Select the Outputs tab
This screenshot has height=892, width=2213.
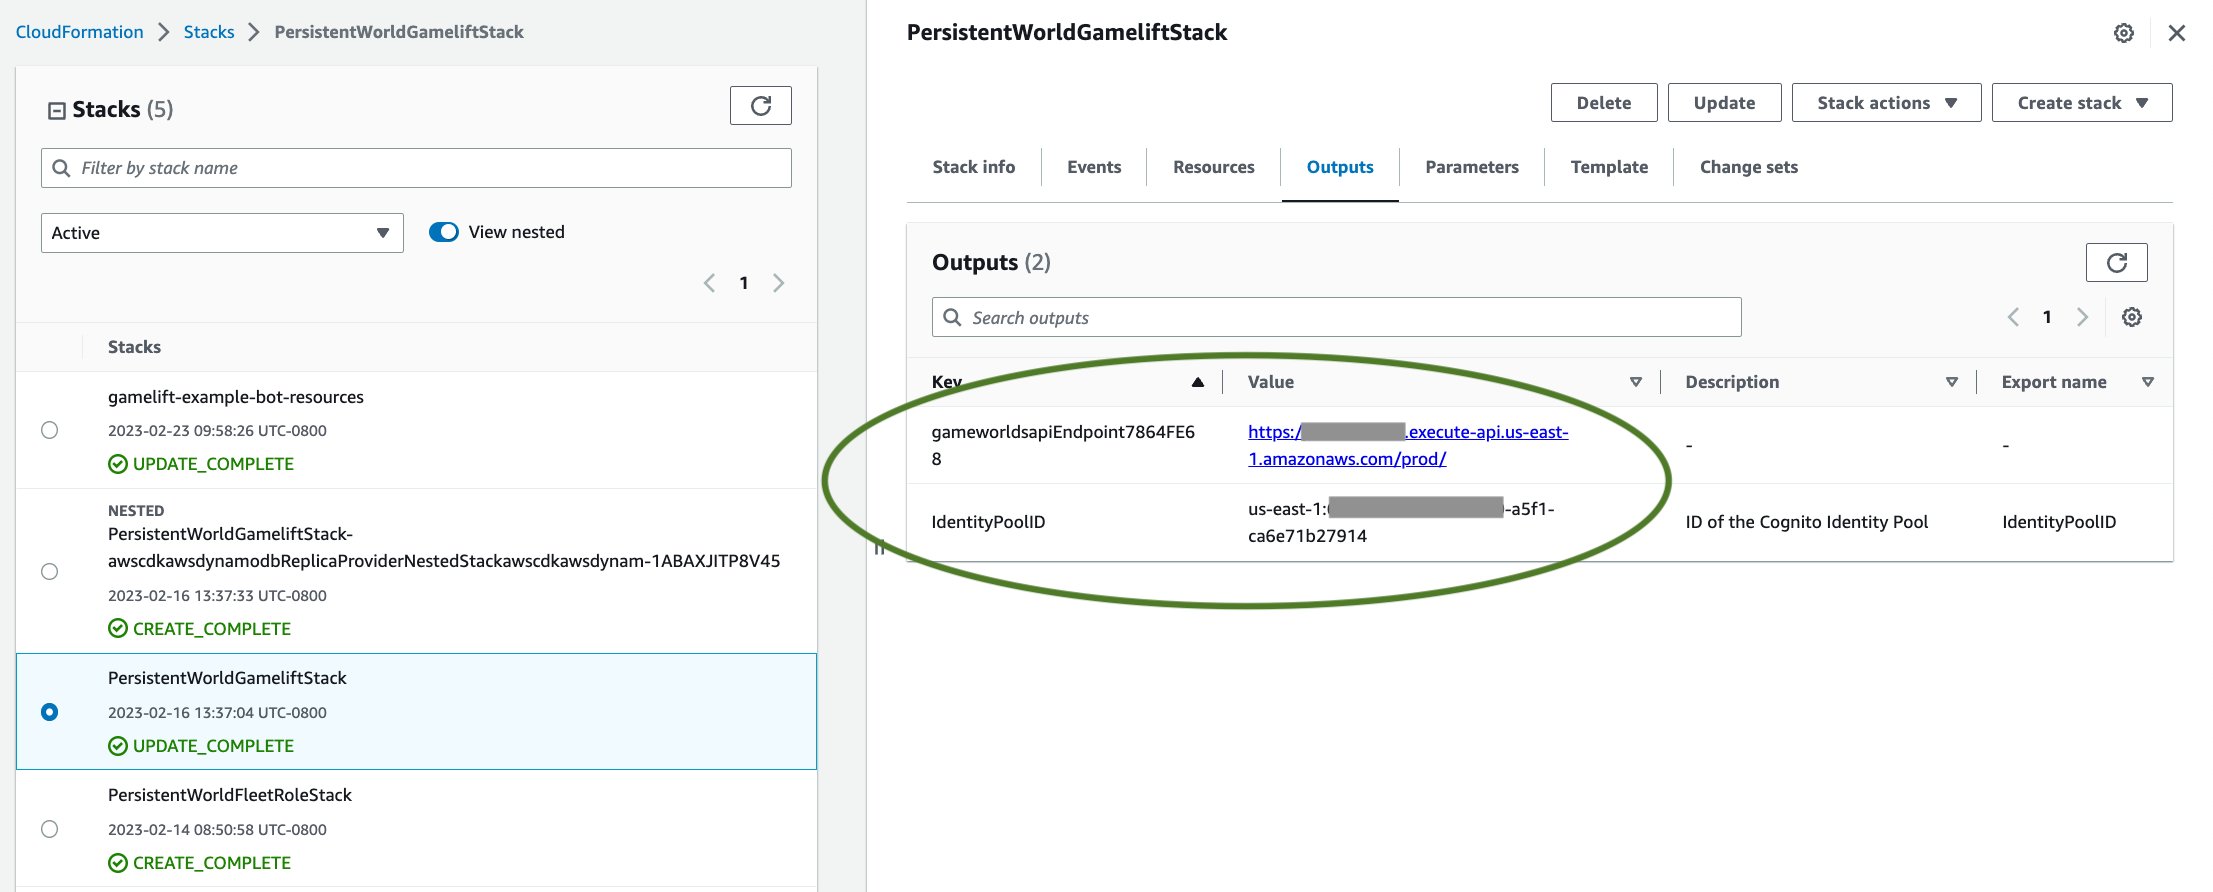[x=1340, y=167]
